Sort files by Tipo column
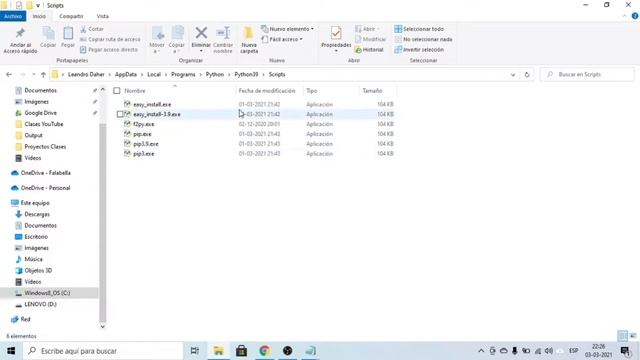 coord(312,91)
